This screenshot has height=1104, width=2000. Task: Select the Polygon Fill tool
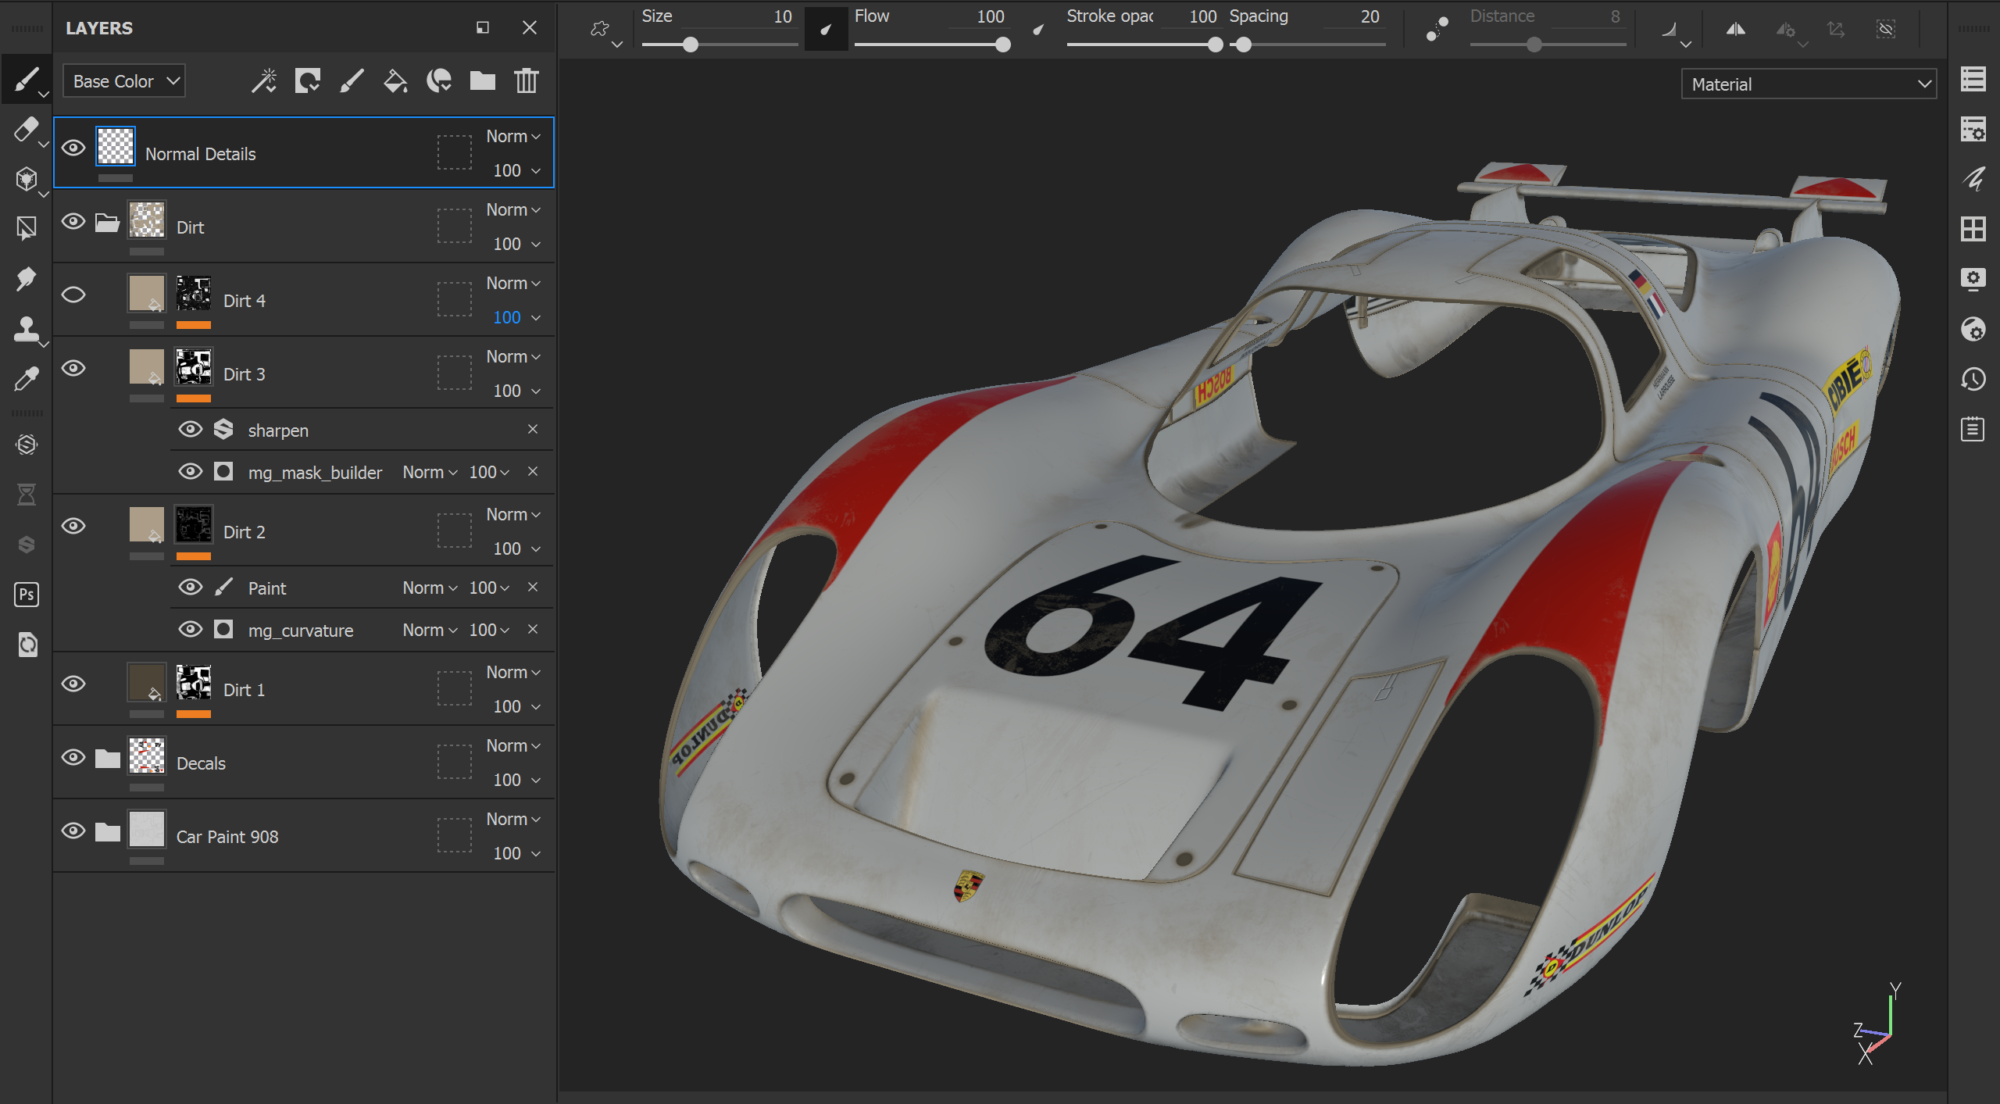point(26,229)
